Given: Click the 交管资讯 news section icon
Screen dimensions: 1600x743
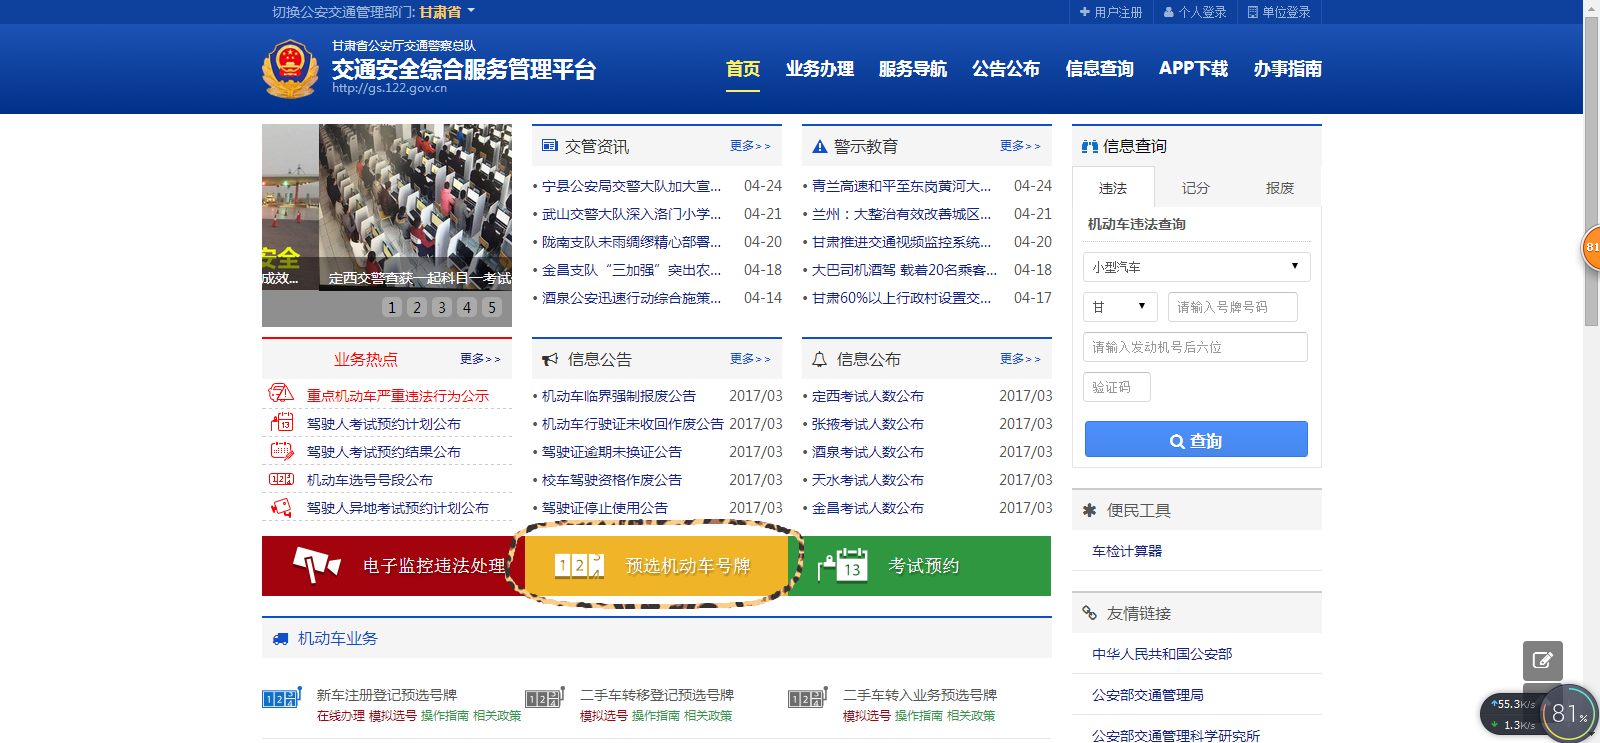Looking at the screenshot, I should pos(550,146).
